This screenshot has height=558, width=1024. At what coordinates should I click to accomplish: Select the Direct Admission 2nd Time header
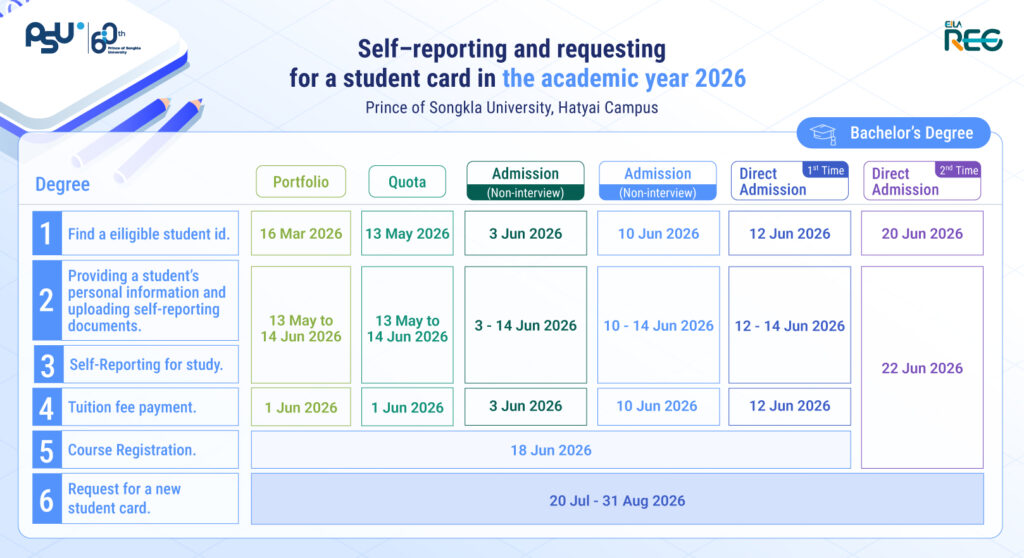coord(921,182)
